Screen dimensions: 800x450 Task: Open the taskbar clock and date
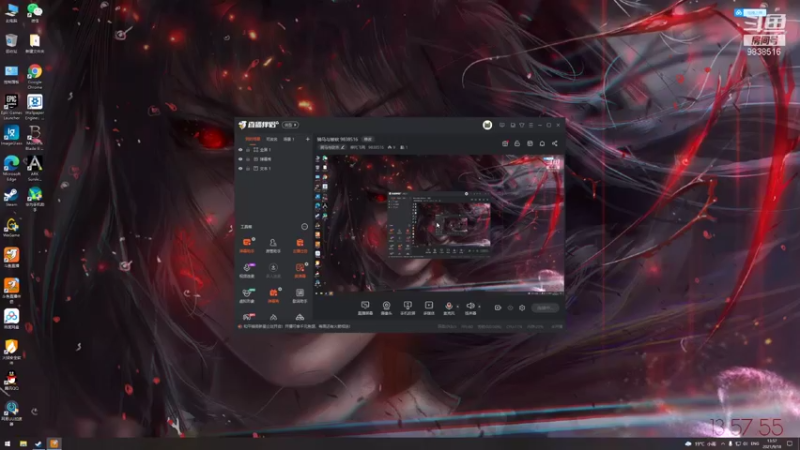pos(772,444)
